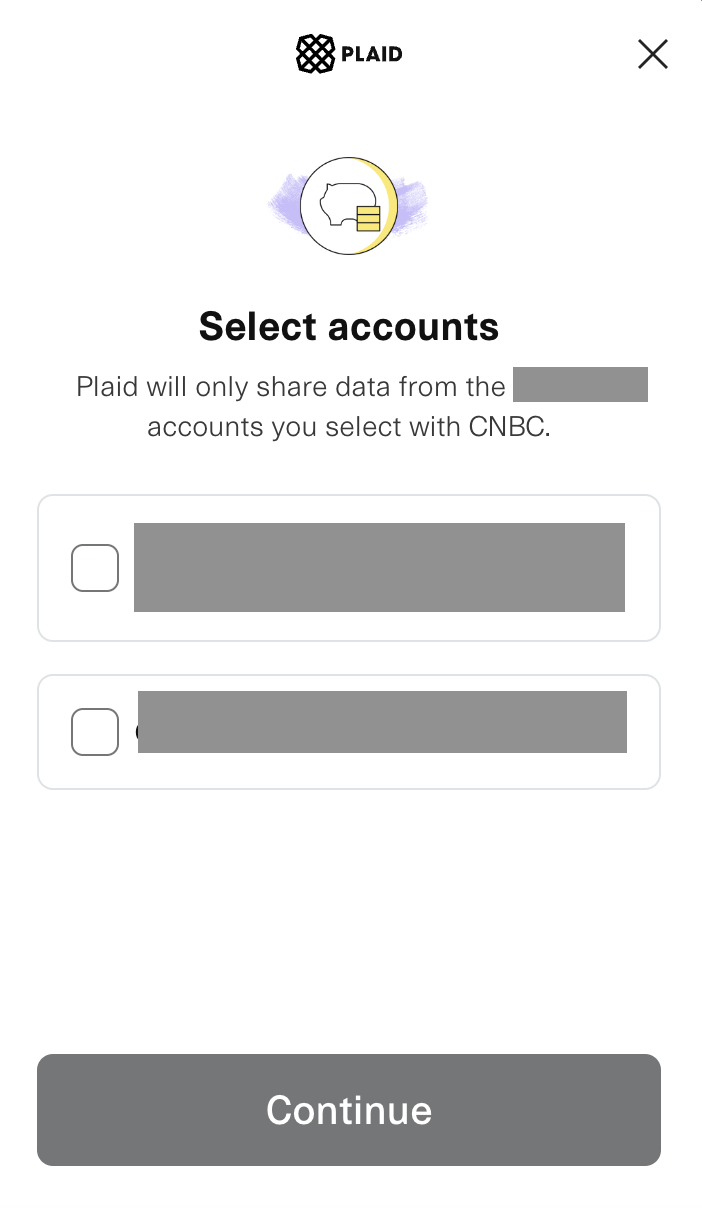This screenshot has width=702, height=1208.
Task: Check the second account checkbox
Action: [x=95, y=732]
